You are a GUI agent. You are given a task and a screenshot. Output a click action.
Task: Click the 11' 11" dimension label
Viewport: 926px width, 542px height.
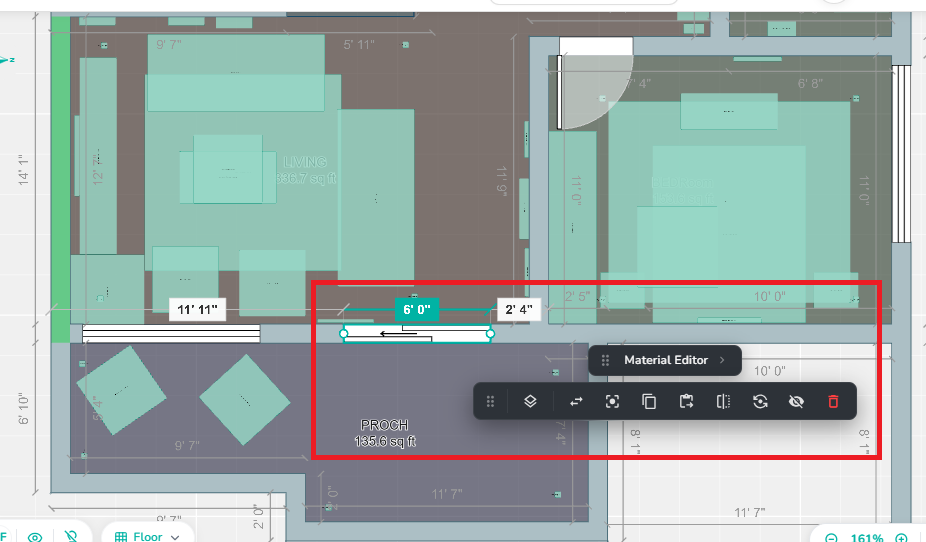pyautogui.click(x=197, y=309)
